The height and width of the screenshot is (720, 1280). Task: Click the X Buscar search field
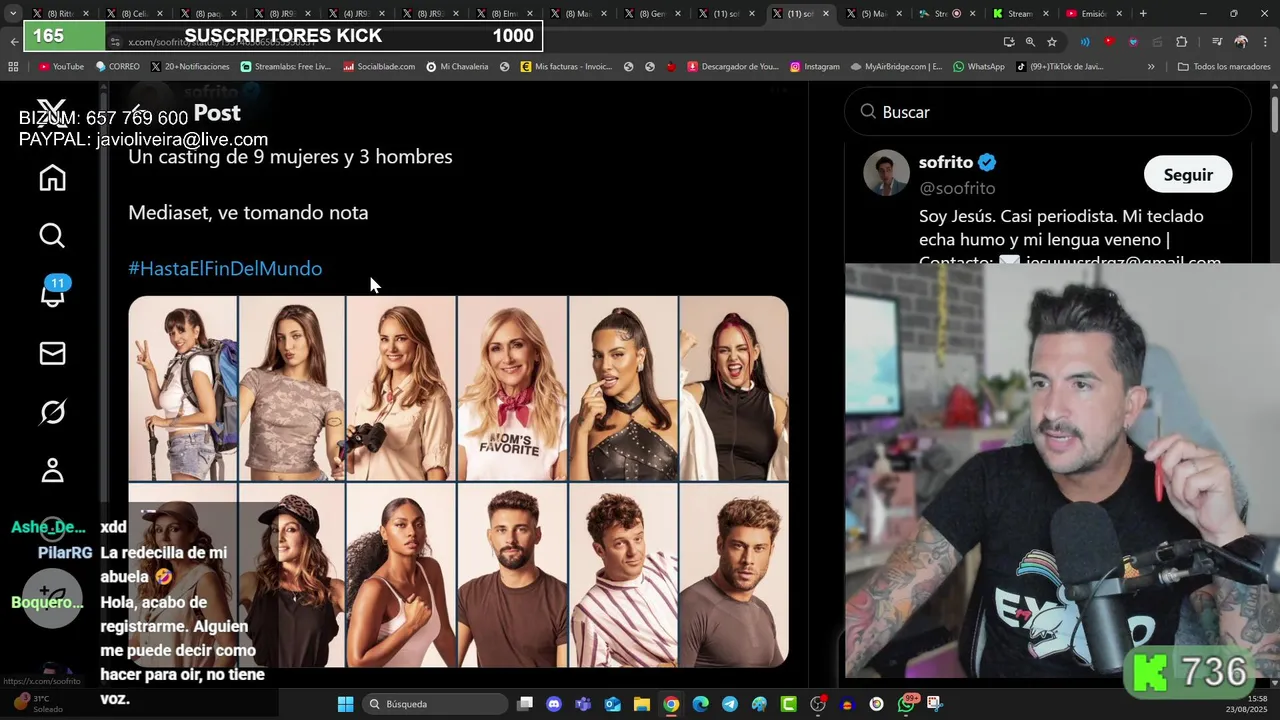[1048, 112]
